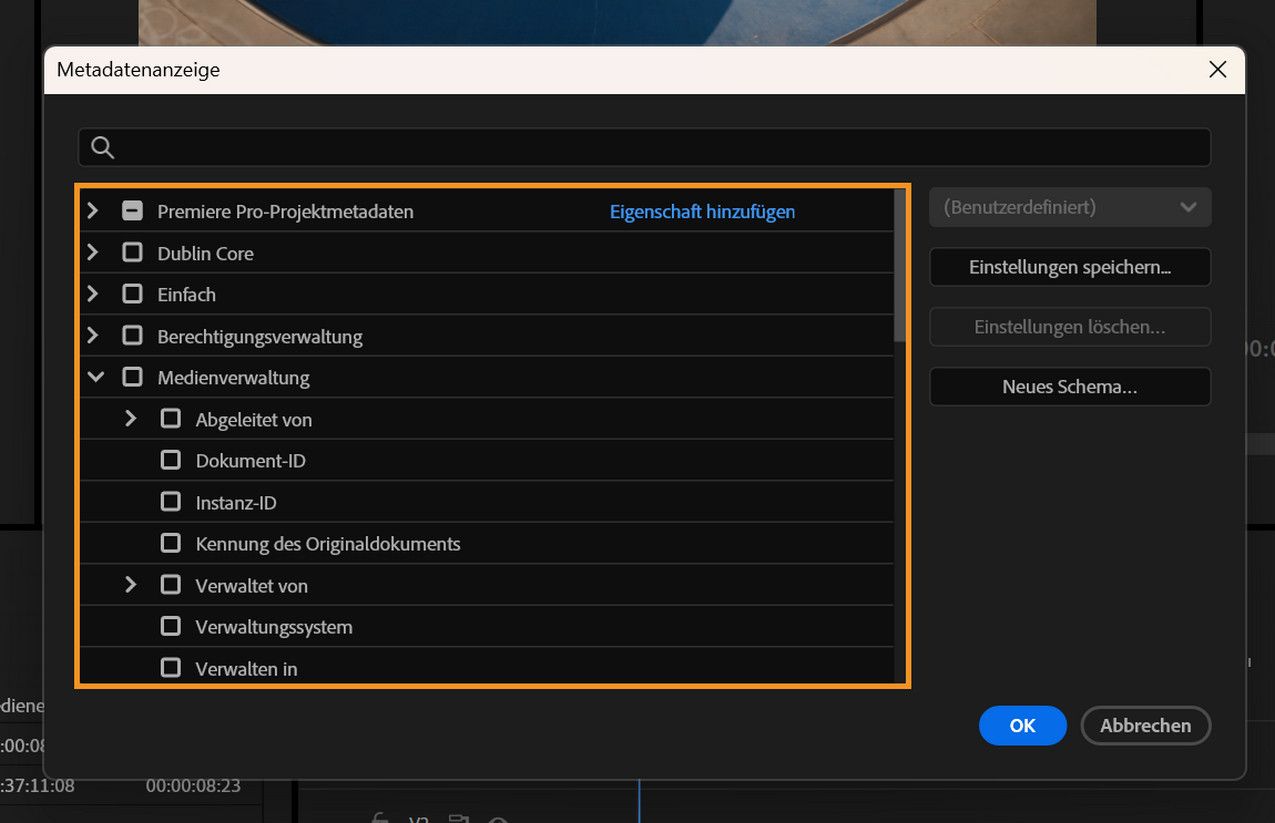Confirm the dialog with OK
Viewport: 1275px width, 823px height.
pyautogui.click(x=1022, y=725)
